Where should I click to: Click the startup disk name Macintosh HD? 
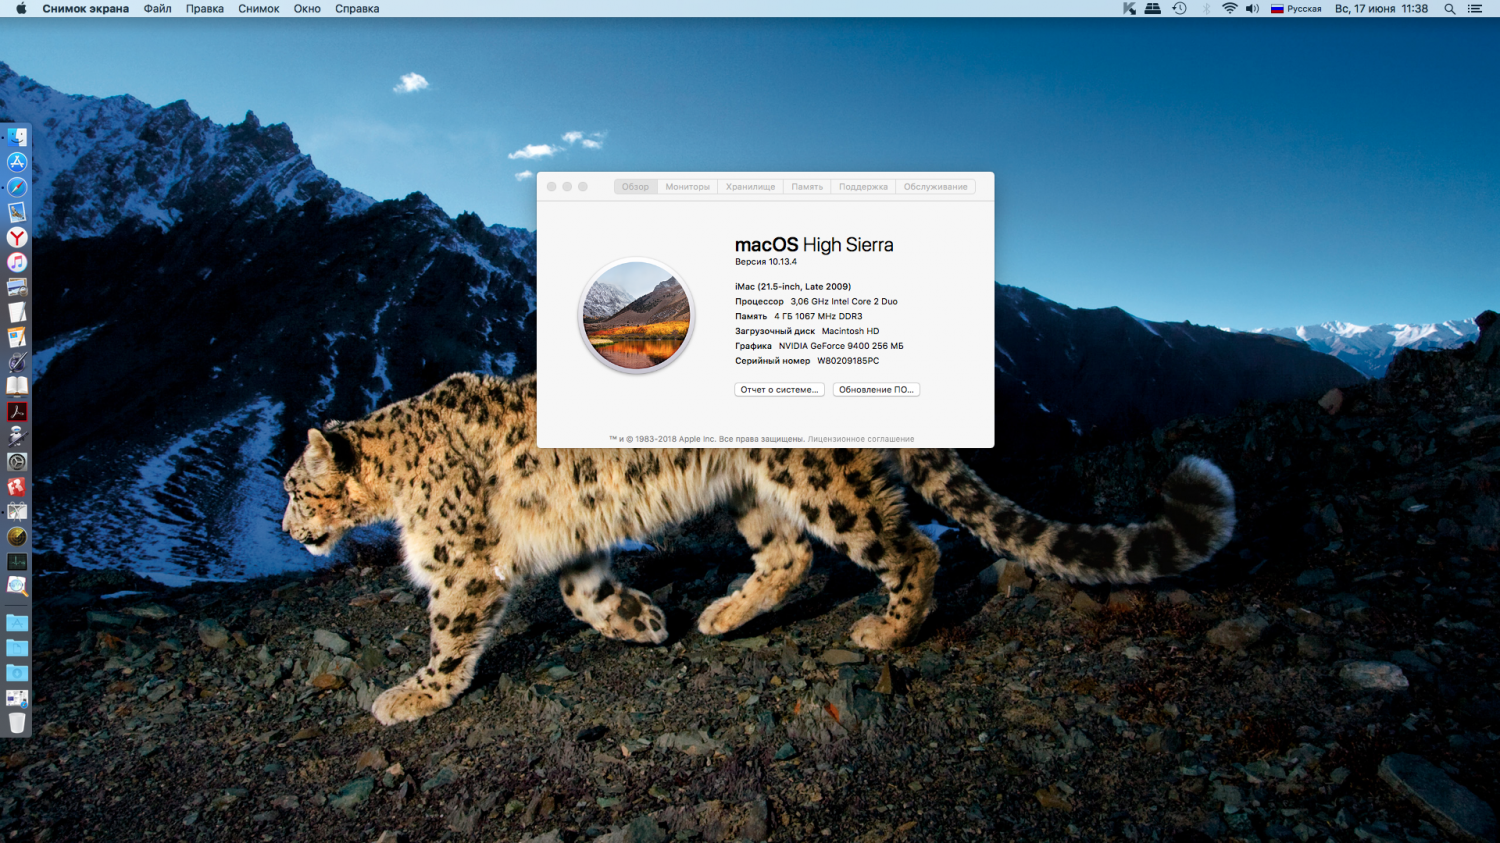(850, 332)
